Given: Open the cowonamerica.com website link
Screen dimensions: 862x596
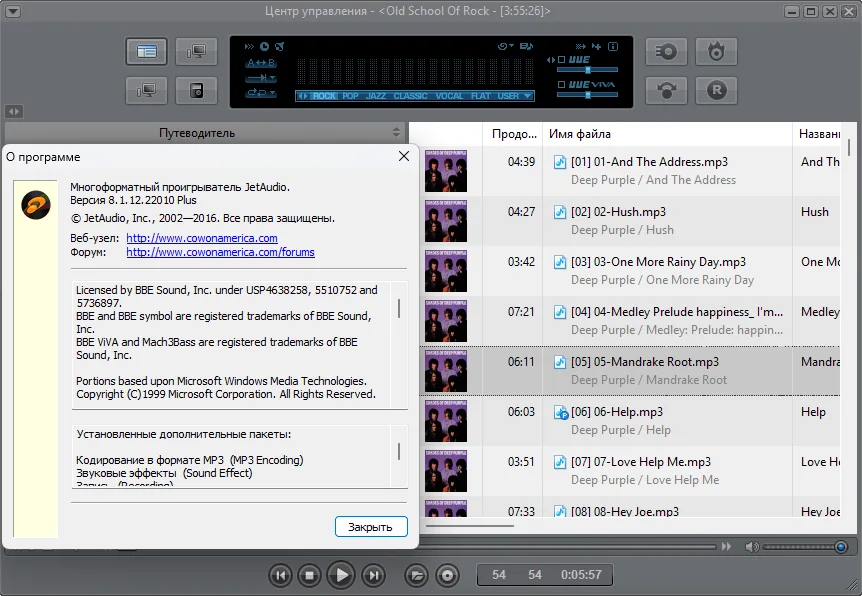Looking at the screenshot, I should [202, 238].
